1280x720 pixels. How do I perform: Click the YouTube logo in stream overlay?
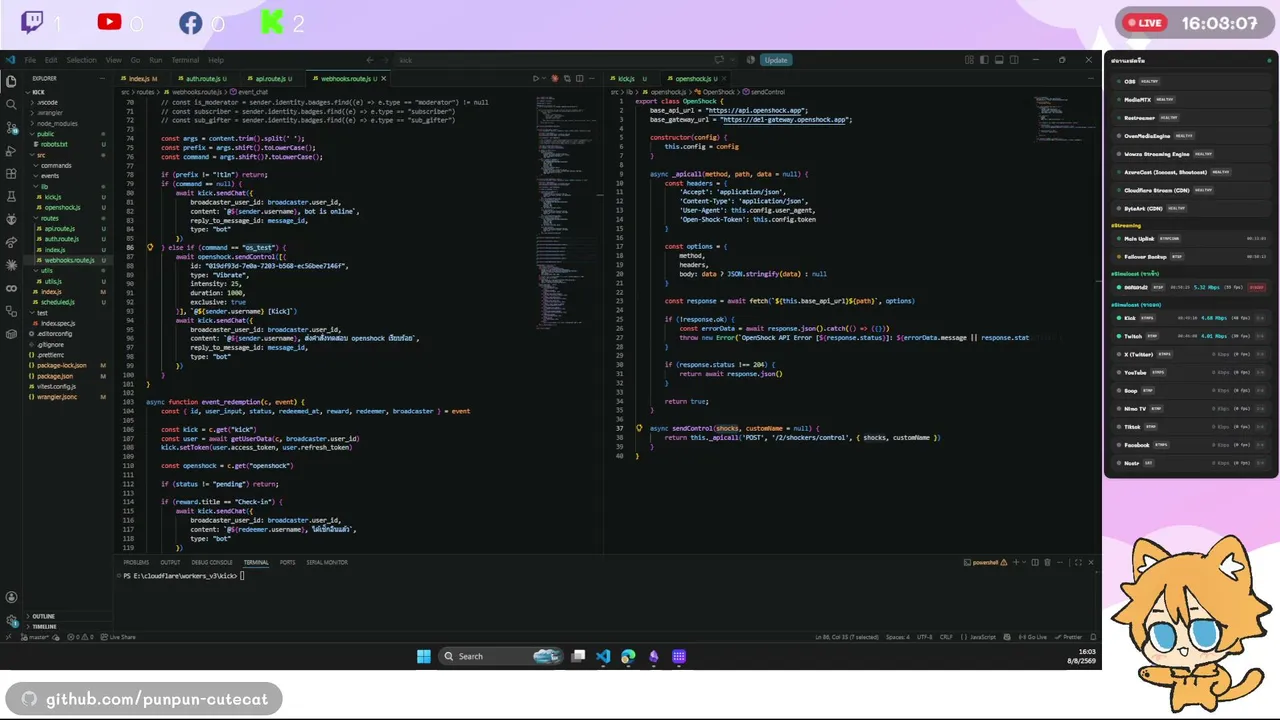[x=109, y=22]
